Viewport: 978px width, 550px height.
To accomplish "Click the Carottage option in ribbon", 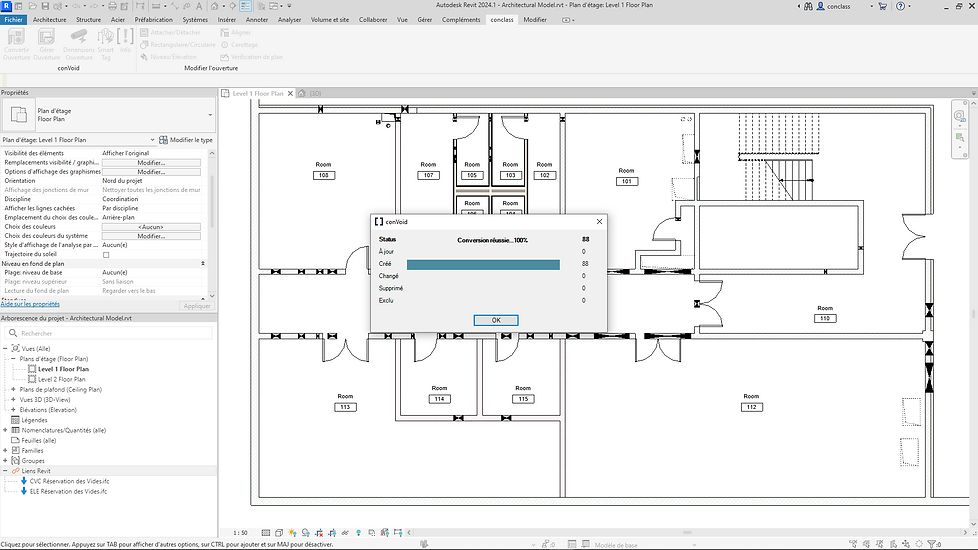I will click(239, 44).
